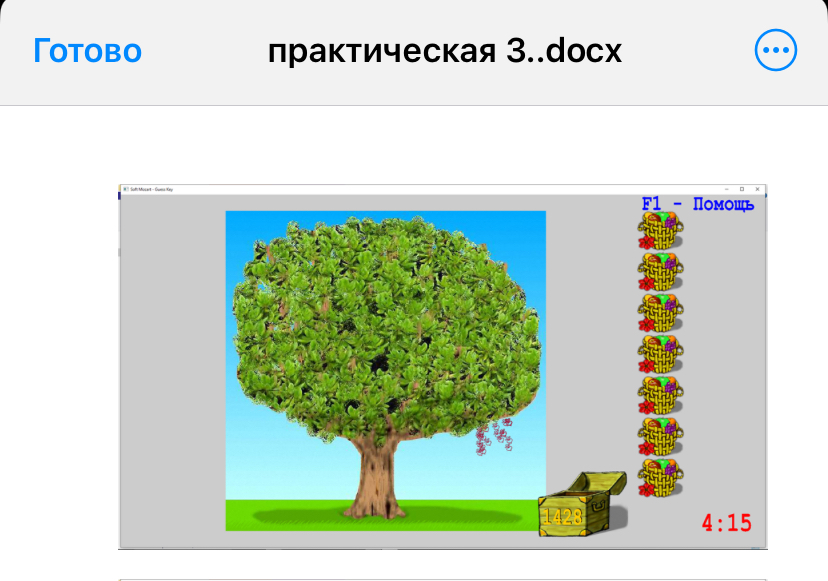Minimize the embedded game window
This screenshot has height=581, width=828.
(725, 189)
